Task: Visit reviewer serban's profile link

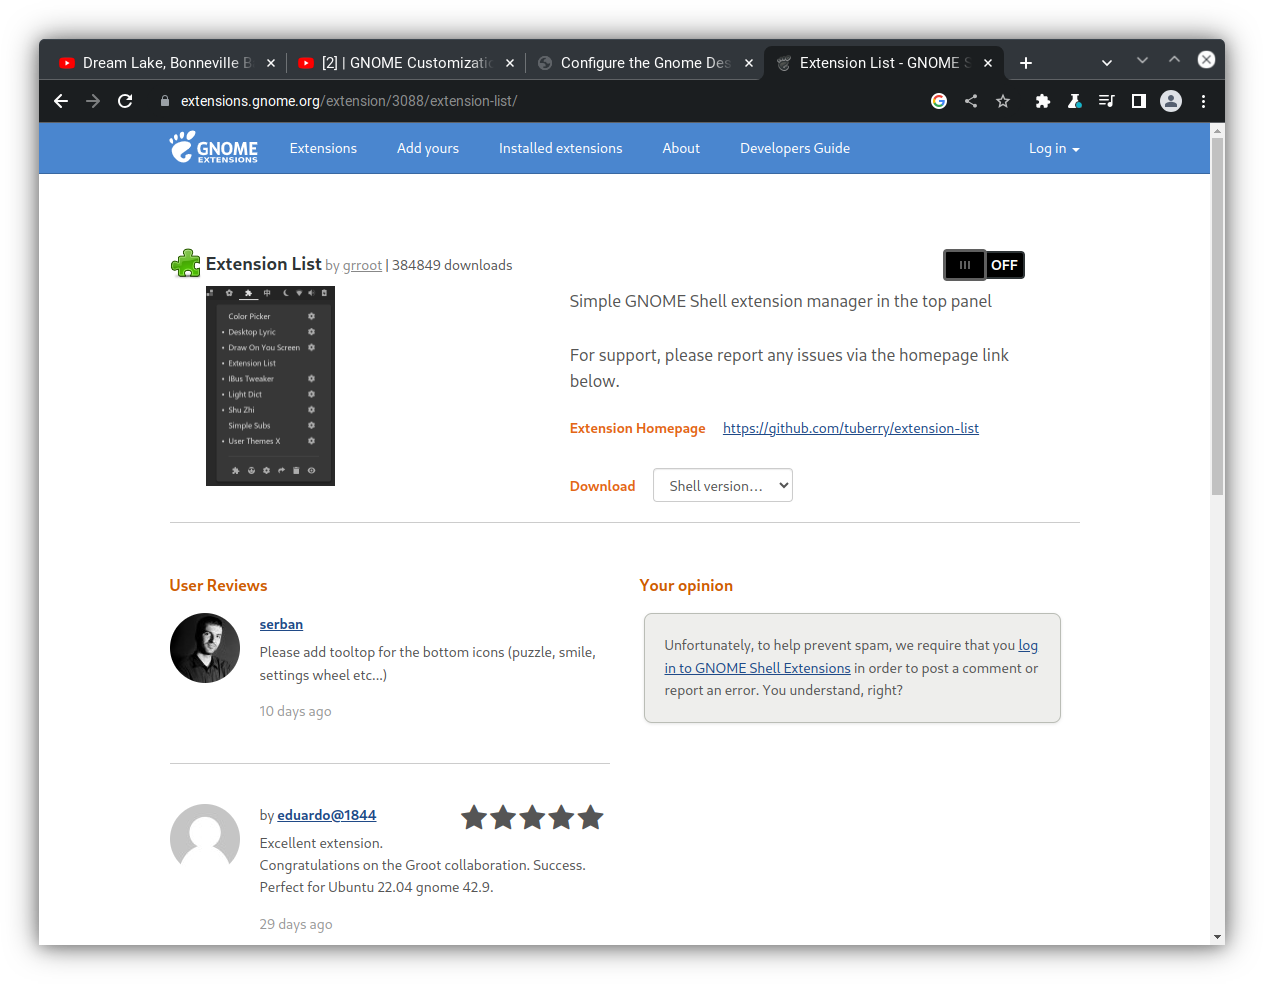Action: (x=281, y=624)
